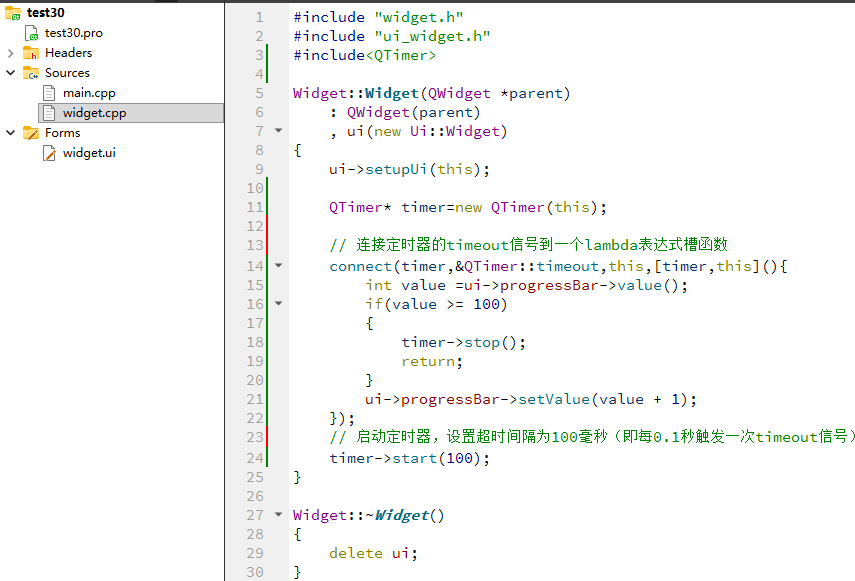This screenshot has height=581, width=855.
Task: Click the timer->stop(); statement
Action: (x=463, y=342)
